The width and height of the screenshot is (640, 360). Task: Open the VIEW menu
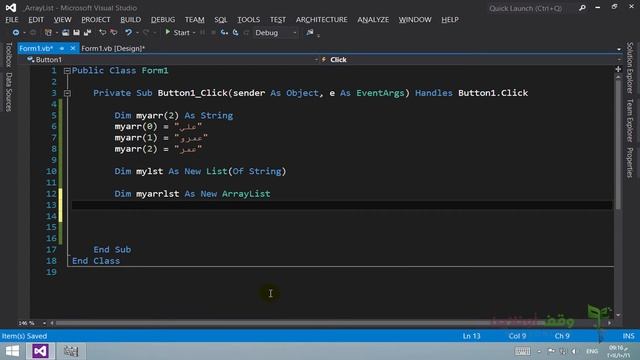click(62, 20)
